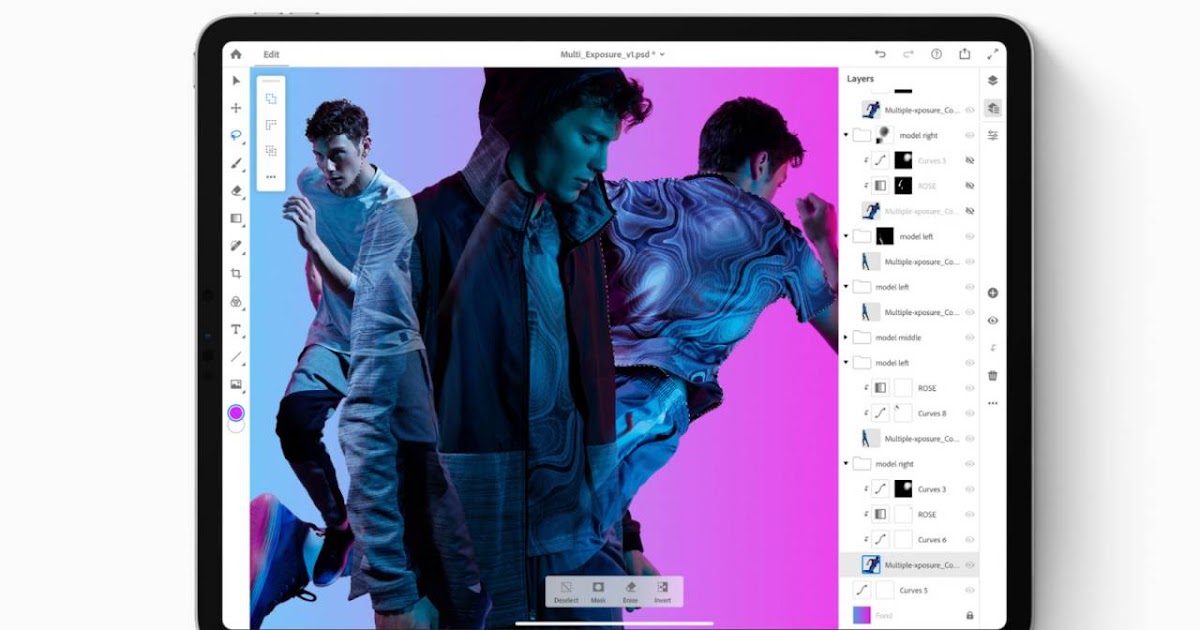Select the Place Image tool
Viewport: 1200px width, 630px height.
pos(236,384)
